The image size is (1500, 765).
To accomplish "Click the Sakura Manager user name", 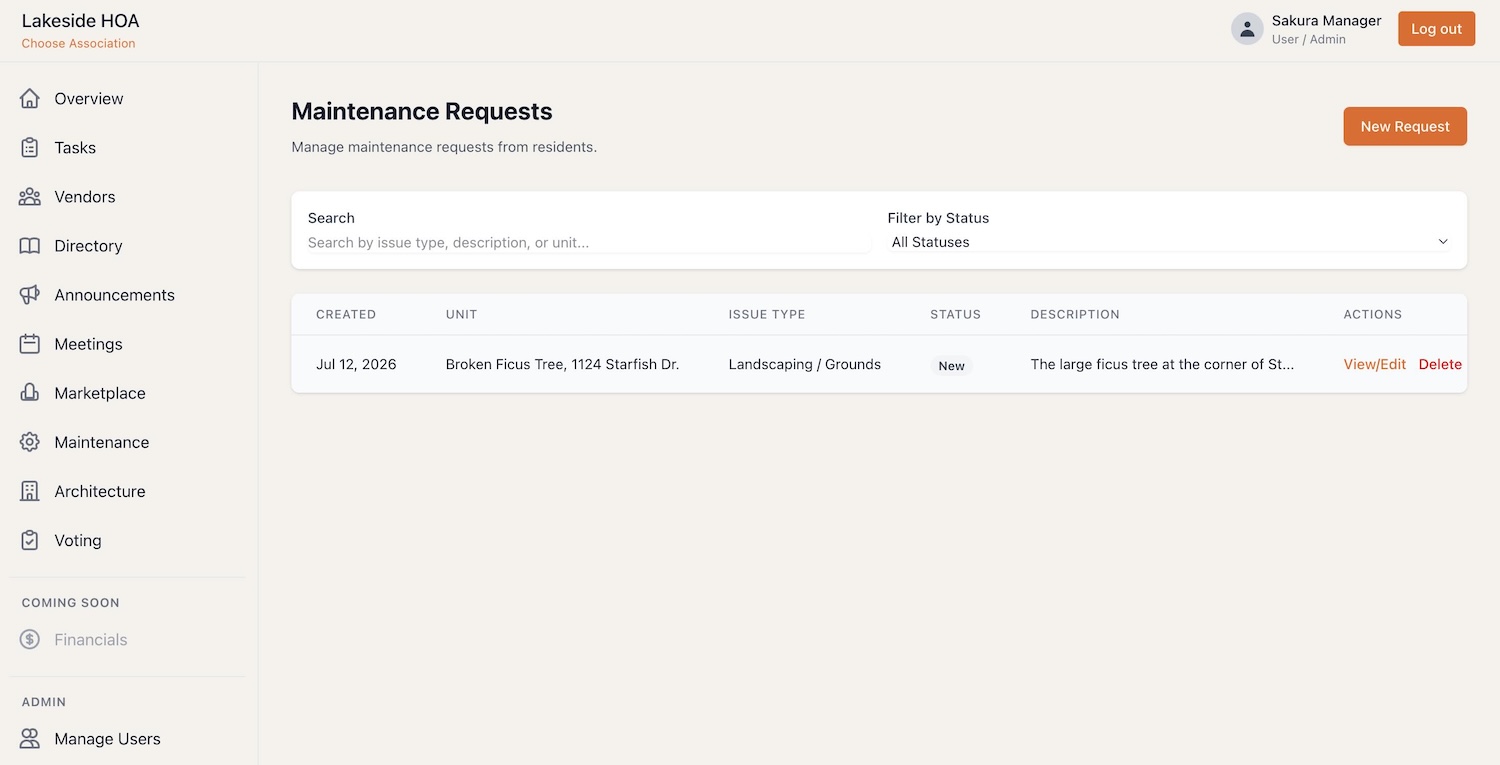I will (1326, 20).
